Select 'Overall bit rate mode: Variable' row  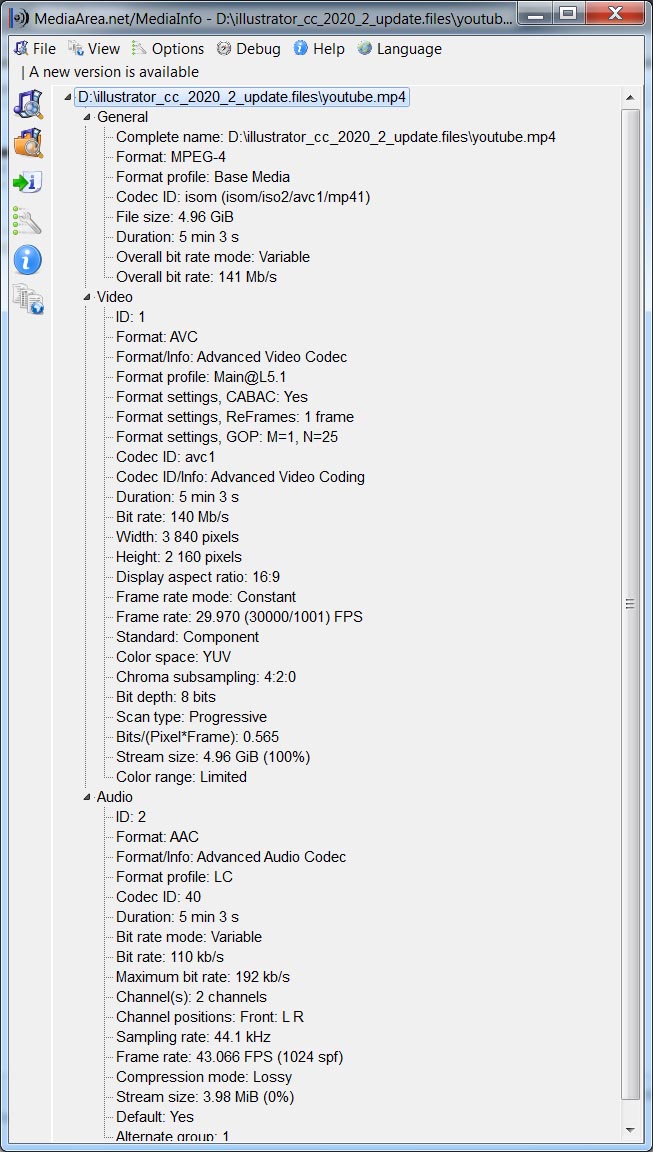click(x=213, y=257)
